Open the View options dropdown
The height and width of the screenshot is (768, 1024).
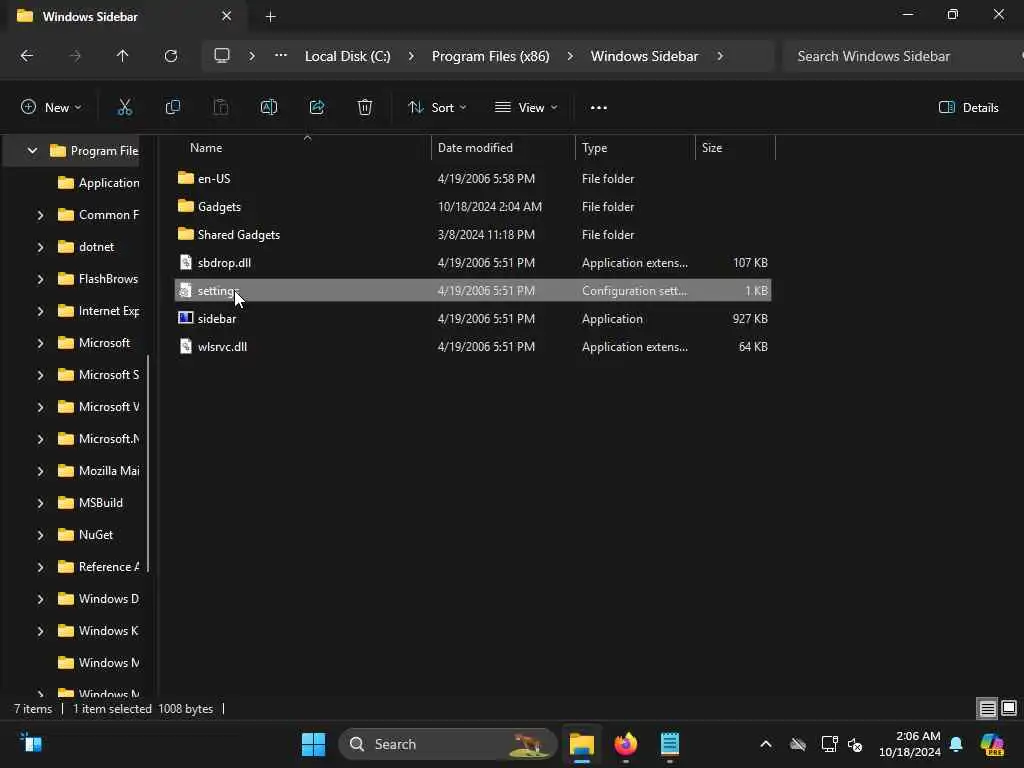(x=526, y=108)
